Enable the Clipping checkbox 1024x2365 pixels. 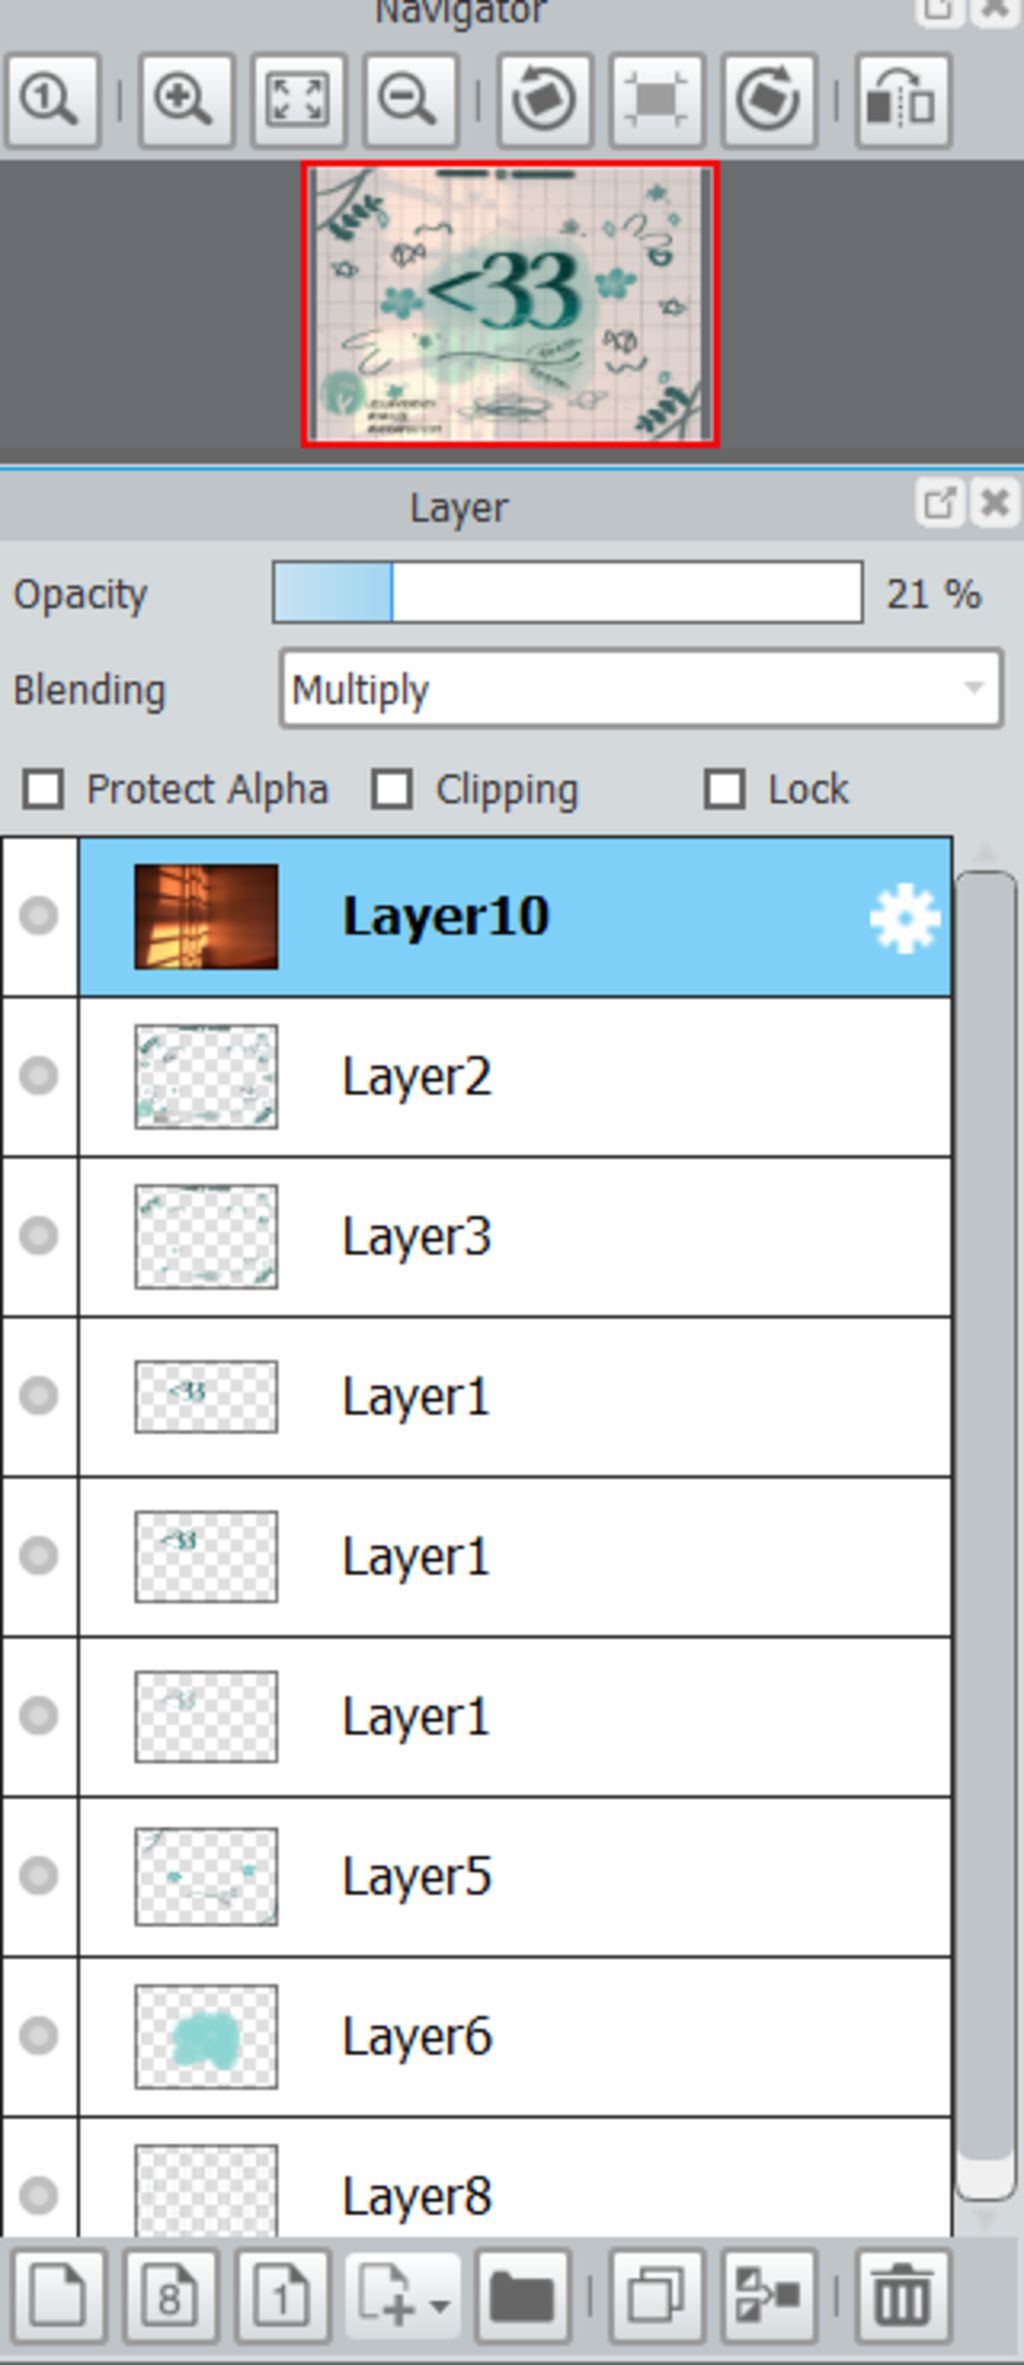[391, 789]
